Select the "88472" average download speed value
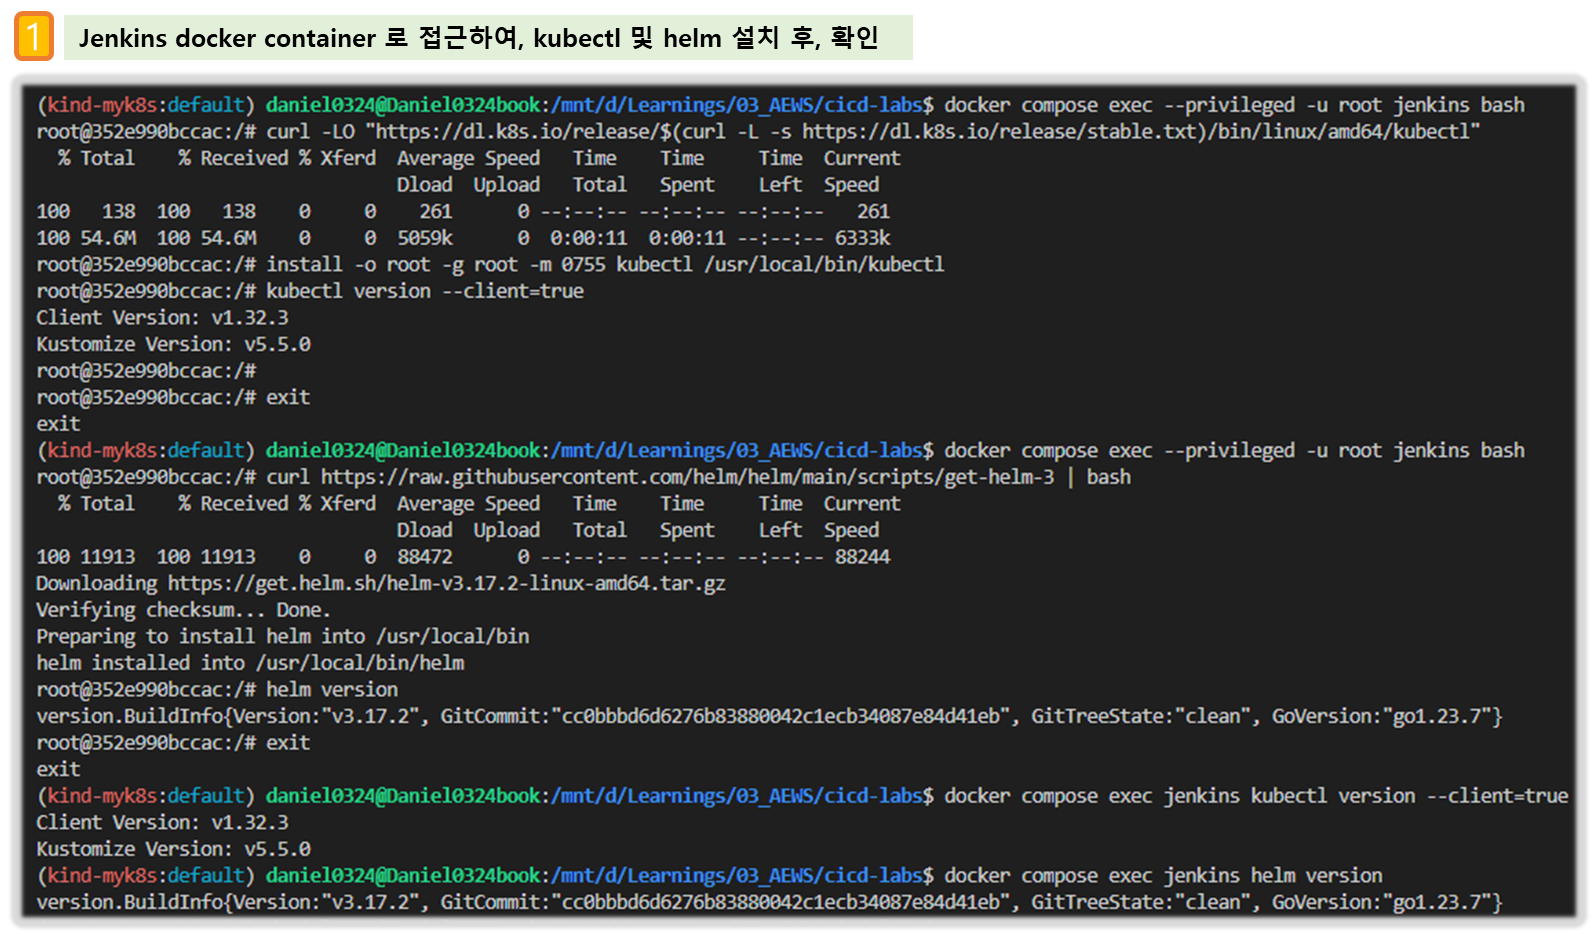Screen dimensions: 1593x934 (425, 557)
